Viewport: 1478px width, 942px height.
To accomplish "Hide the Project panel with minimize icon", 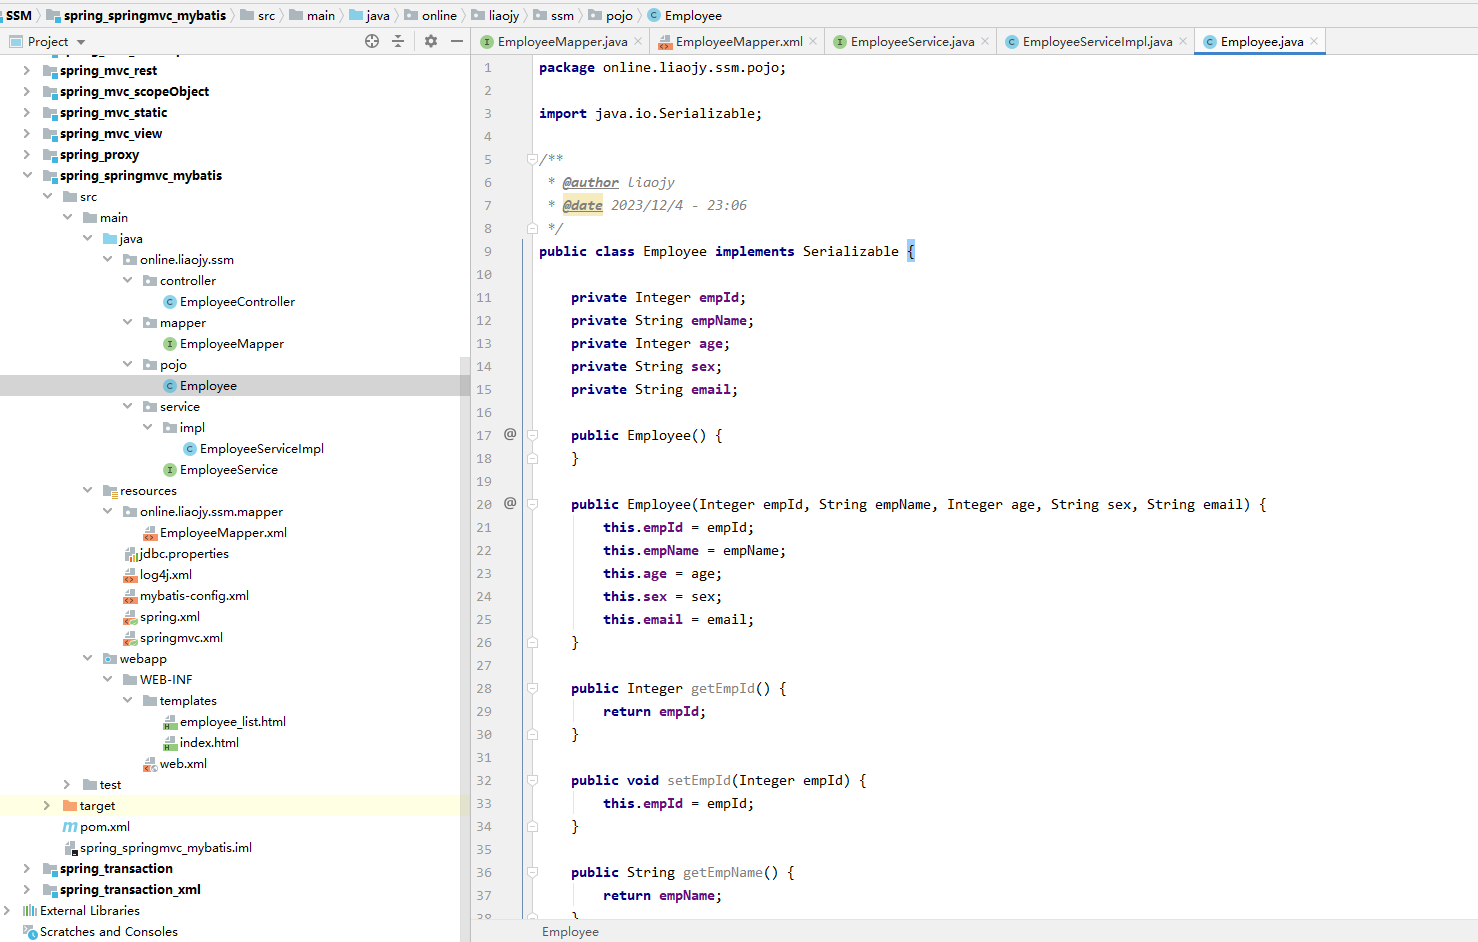I will pyautogui.click(x=457, y=41).
